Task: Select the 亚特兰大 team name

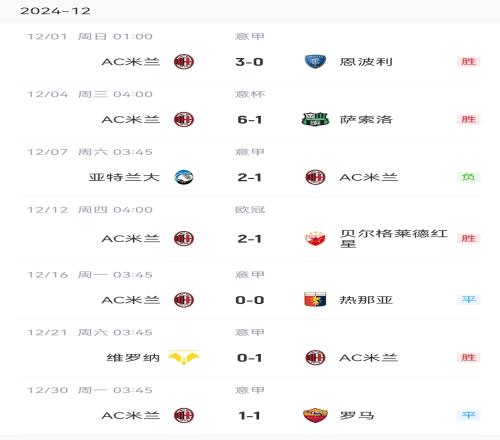Action: tap(124, 177)
